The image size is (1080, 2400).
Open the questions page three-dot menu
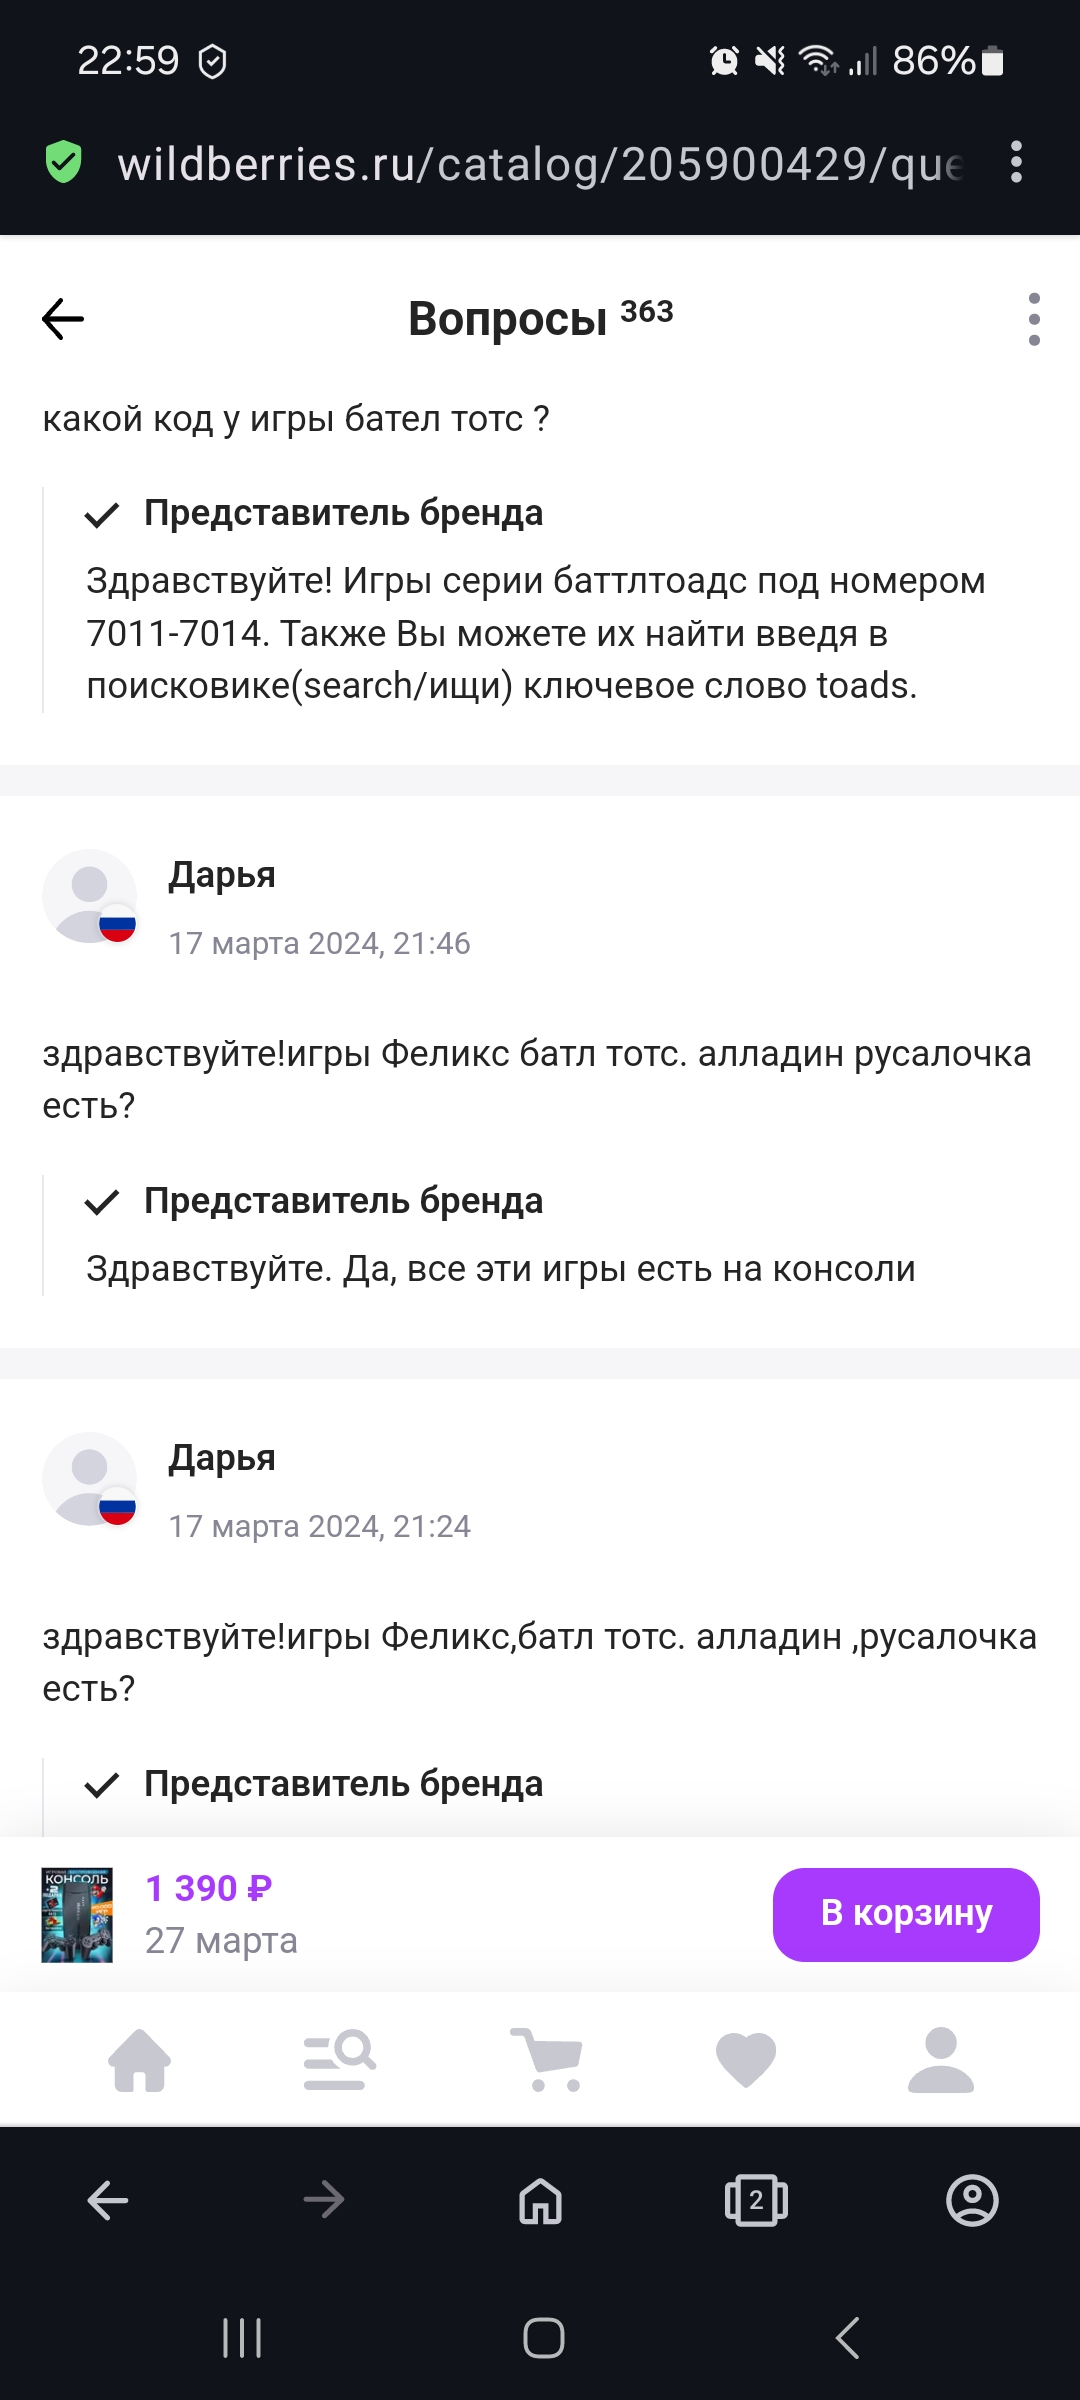pyautogui.click(x=1032, y=320)
